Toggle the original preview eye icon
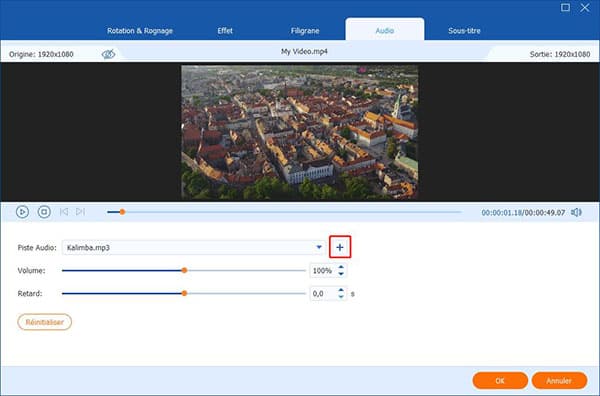The width and height of the screenshot is (600, 396). (x=108, y=54)
